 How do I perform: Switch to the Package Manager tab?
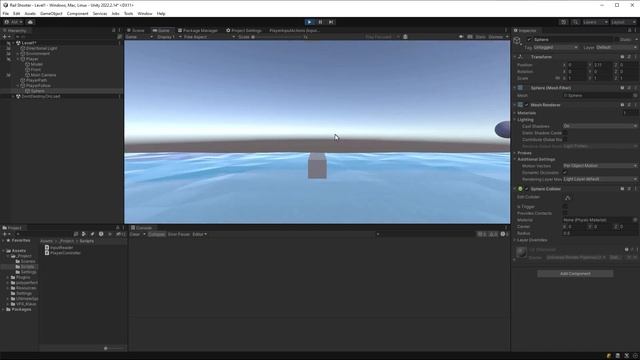click(198, 30)
